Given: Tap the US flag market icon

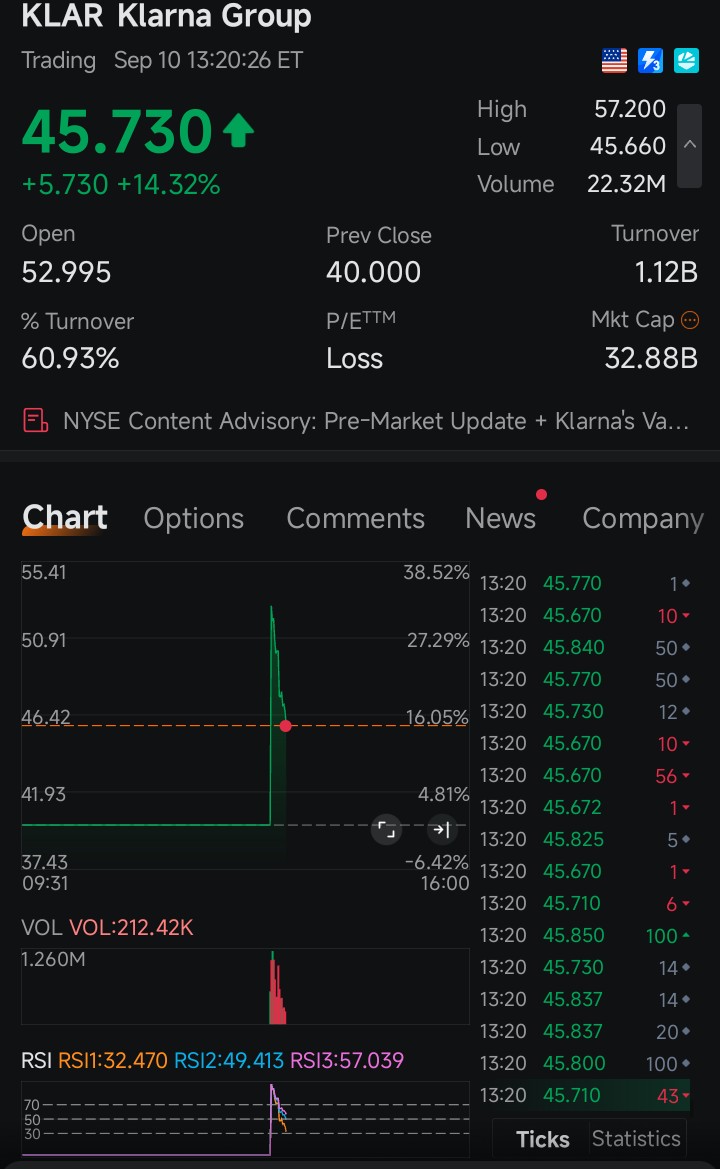Looking at the screenshot, I should pyautogui.click(x=614, y=60).
